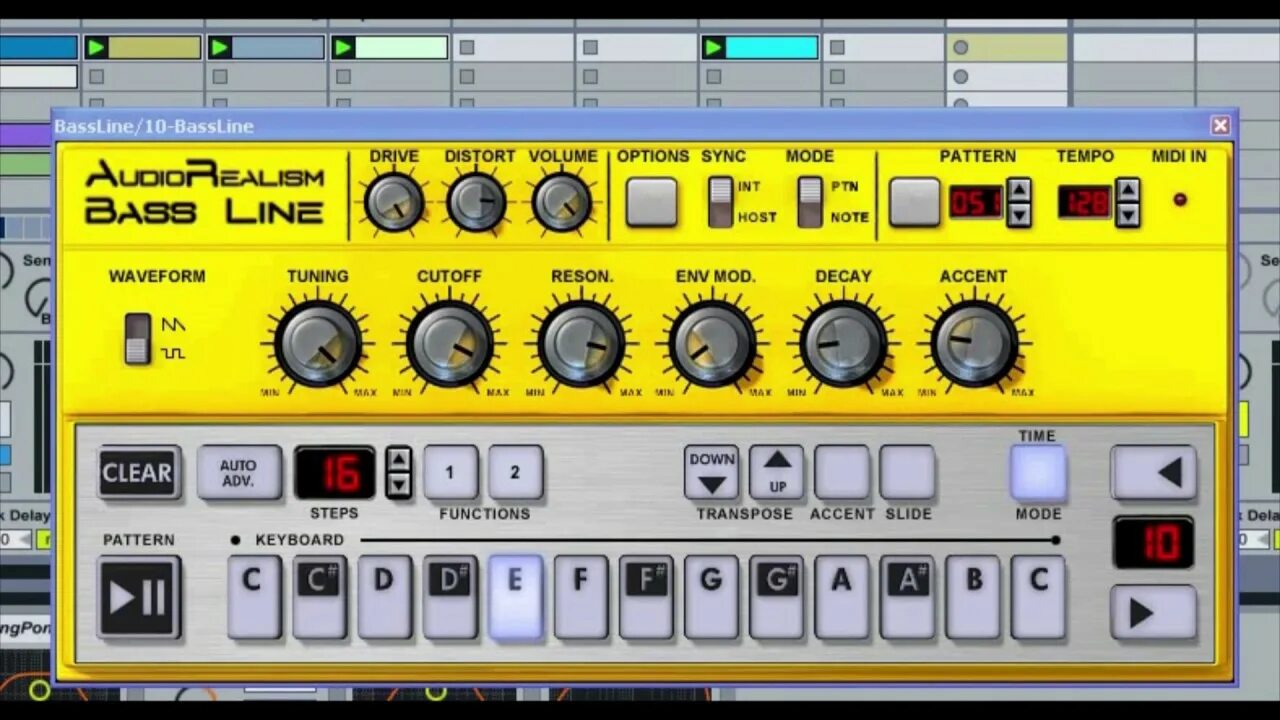Lower TEMPO with the down arrow
The width and height of the screenshot is (1280, 720).
pyautogui.click(x=1127, y=214)
